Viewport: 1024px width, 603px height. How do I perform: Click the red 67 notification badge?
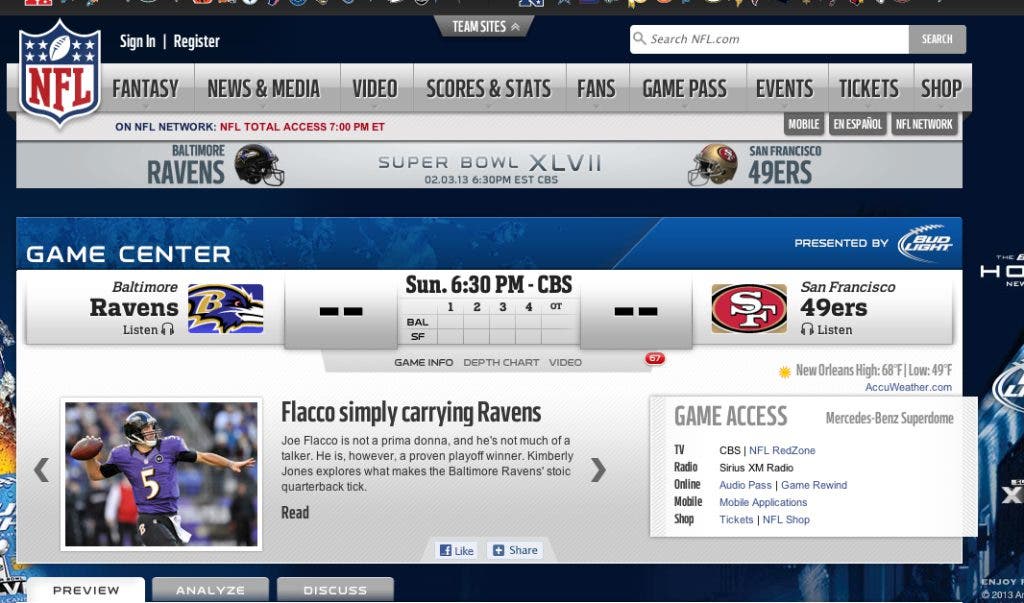[654, 358]
